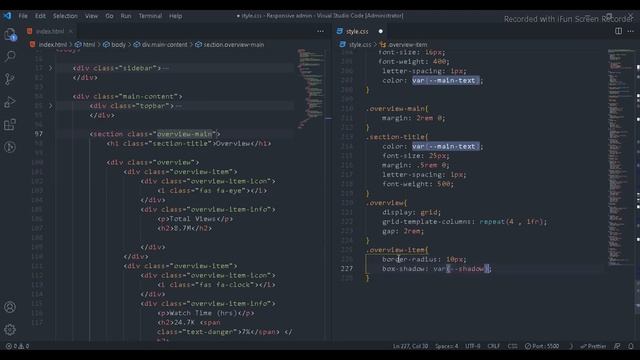Click style.css in right breadcrumb
This screenshot has height=360, width=640.
point(360,44)
